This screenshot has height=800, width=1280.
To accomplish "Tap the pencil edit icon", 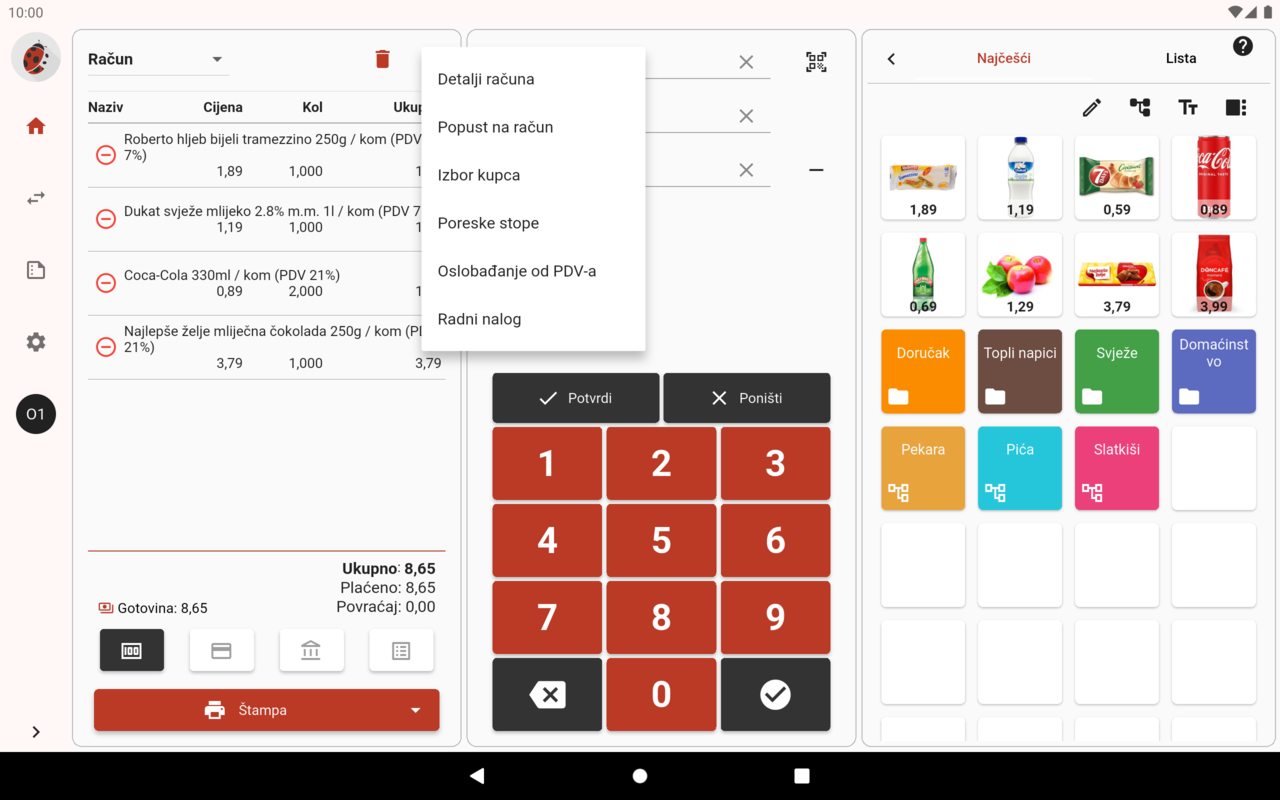I will tap(1092, 107).
